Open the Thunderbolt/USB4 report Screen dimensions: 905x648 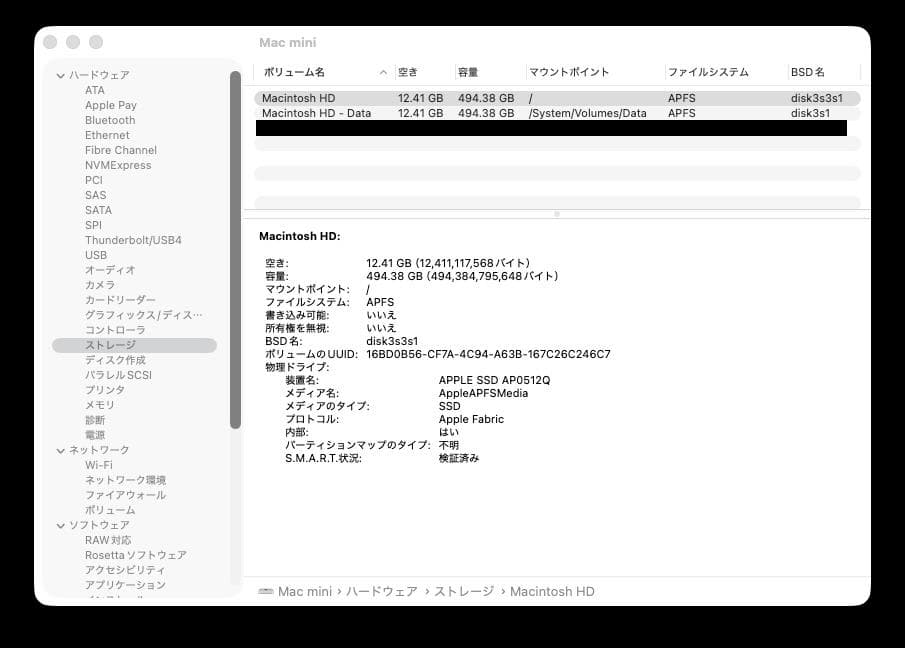click(132, 240)
